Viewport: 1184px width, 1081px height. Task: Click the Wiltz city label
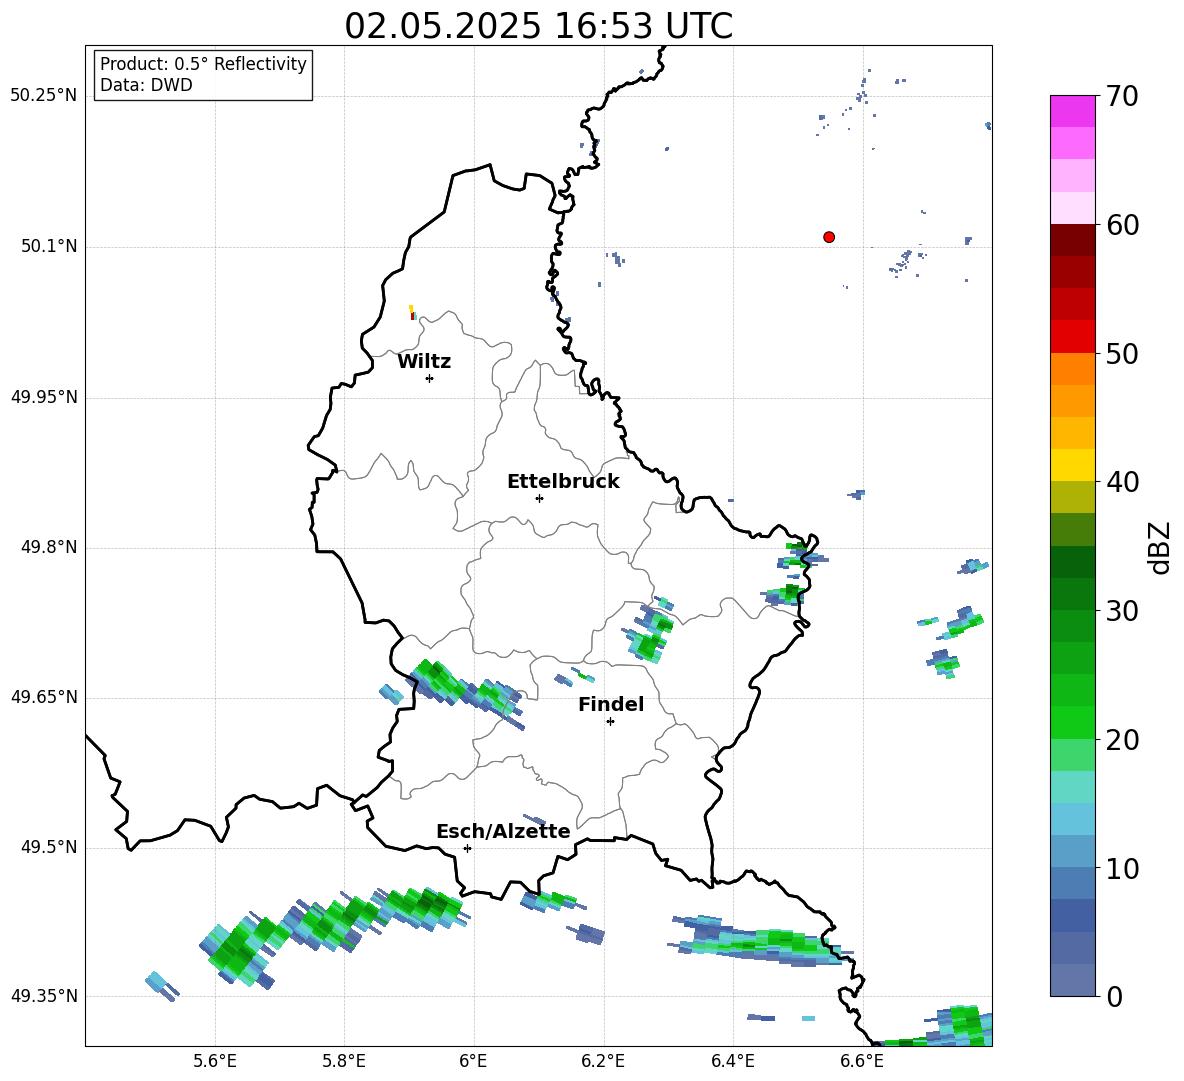[424, 362]
